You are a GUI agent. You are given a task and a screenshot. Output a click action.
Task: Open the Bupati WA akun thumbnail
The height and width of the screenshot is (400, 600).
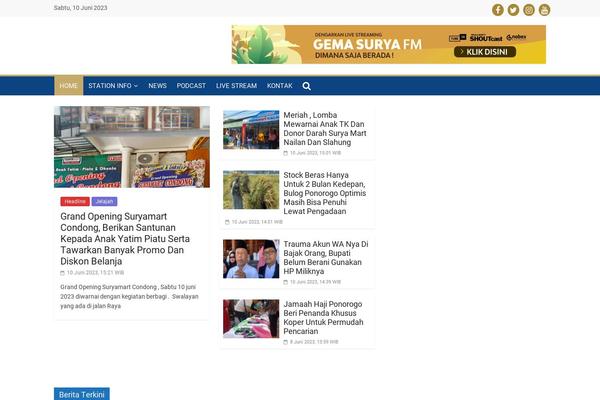(251, 259)
